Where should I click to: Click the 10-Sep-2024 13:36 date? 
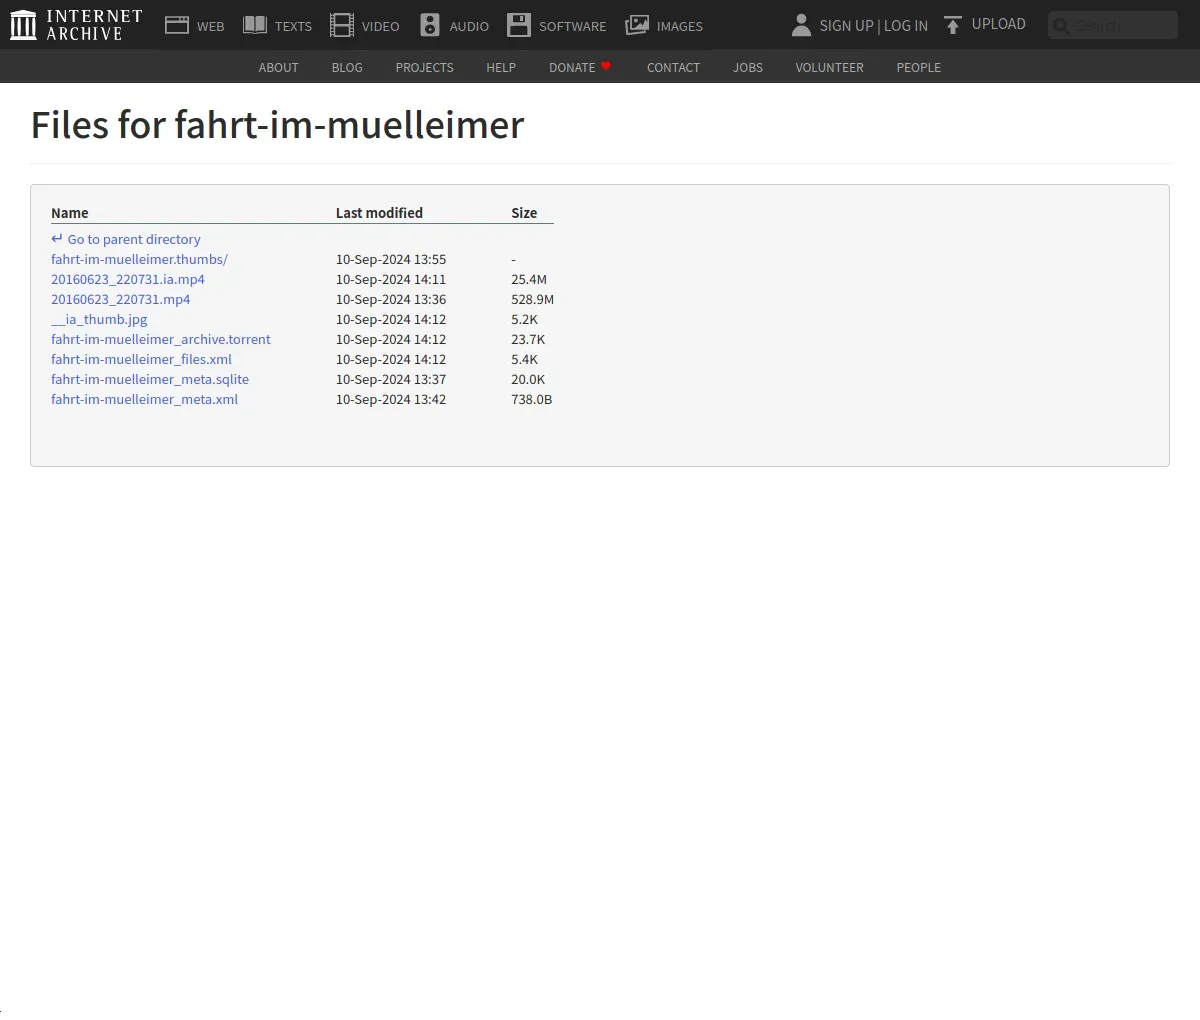tap(391, 299)
